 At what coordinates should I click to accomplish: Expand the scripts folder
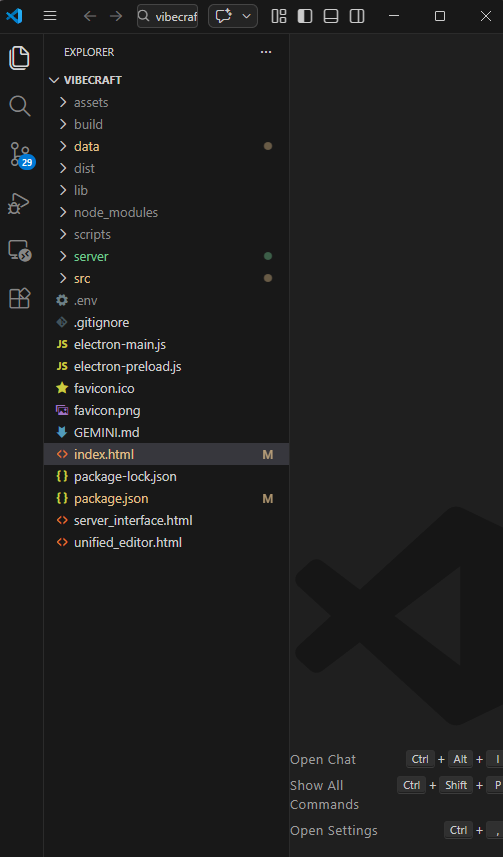pyautogui.click(x=166, y=234)
